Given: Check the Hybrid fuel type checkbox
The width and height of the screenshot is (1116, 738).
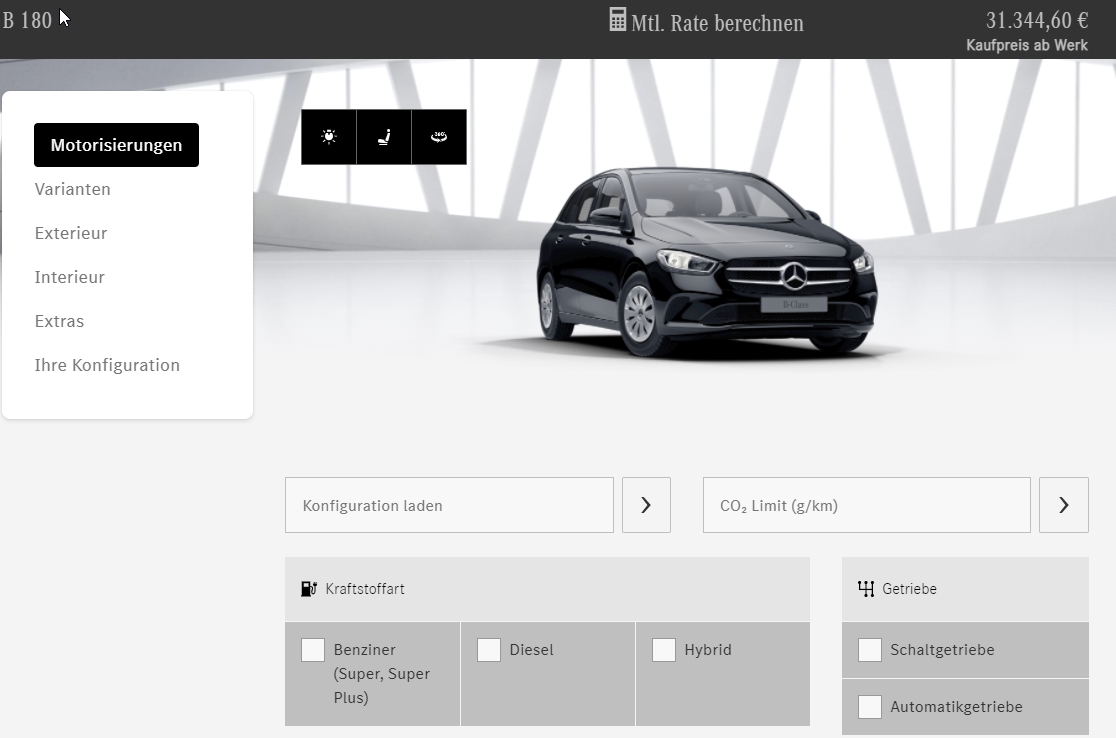Looking at the screenshot, I should click(x=663, y=650).
